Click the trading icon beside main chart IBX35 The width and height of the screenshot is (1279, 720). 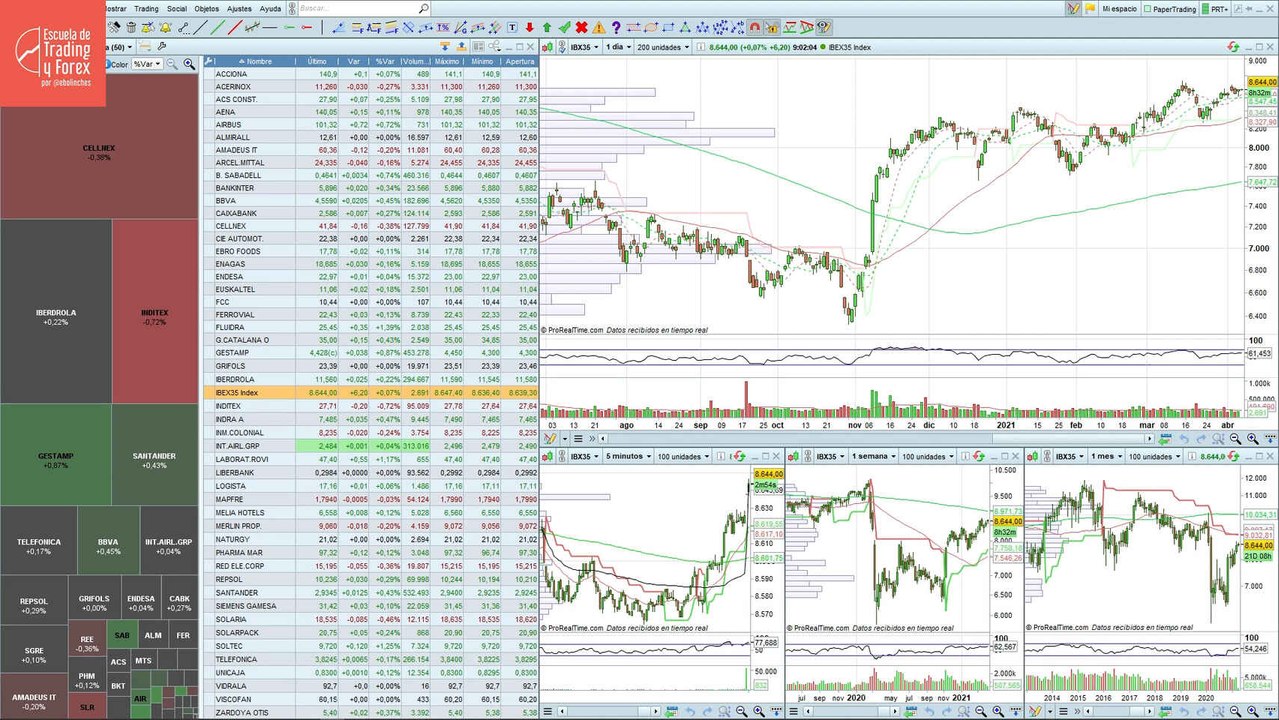click(546, 46)
